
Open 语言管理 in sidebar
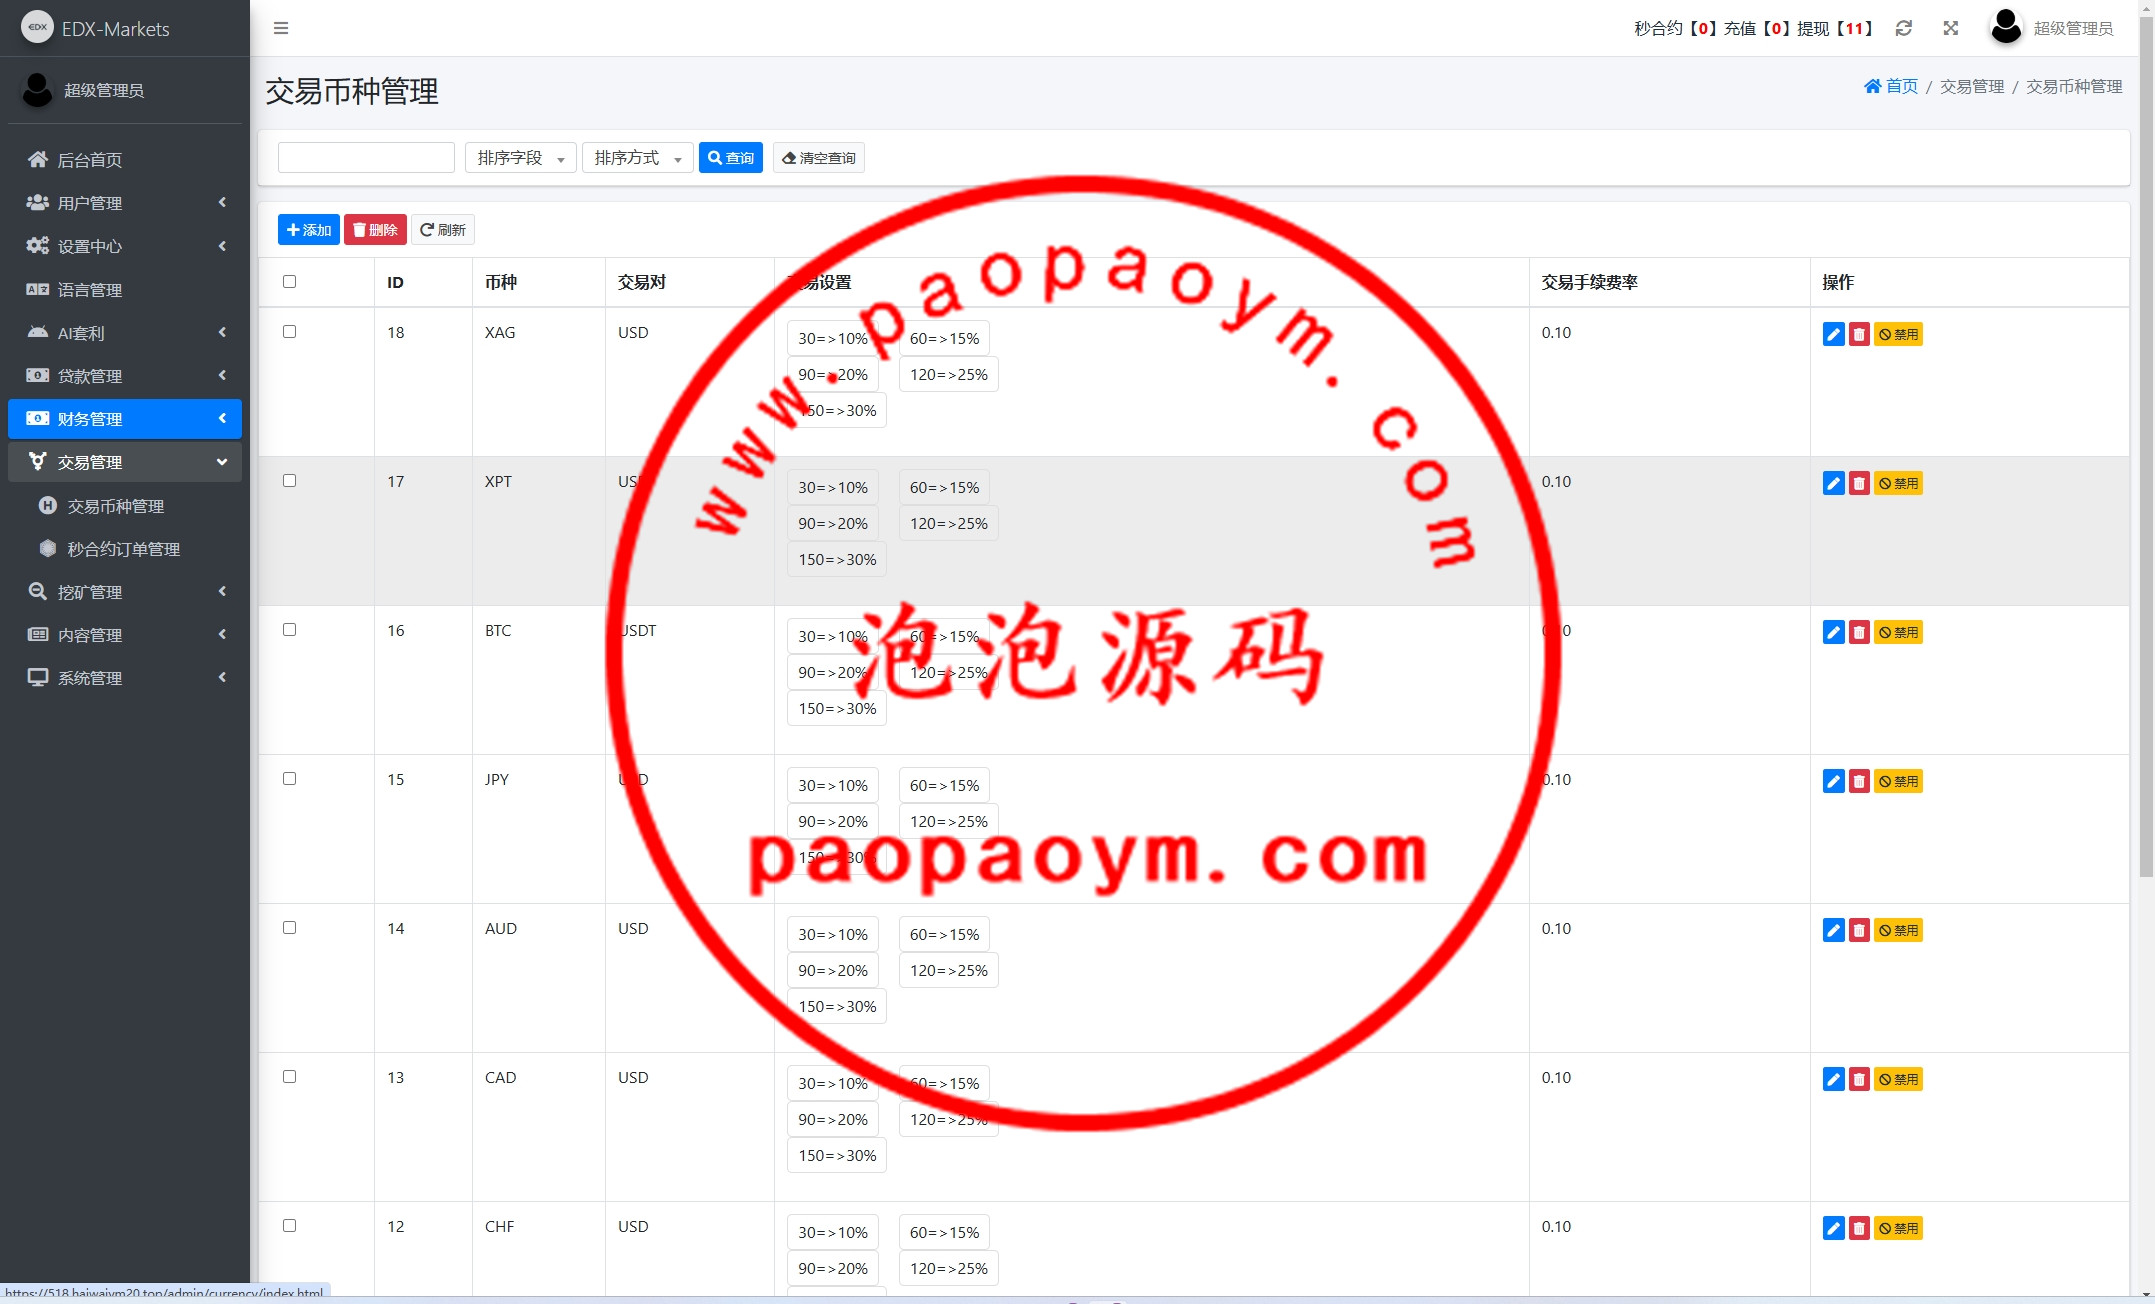coord(125,290)
